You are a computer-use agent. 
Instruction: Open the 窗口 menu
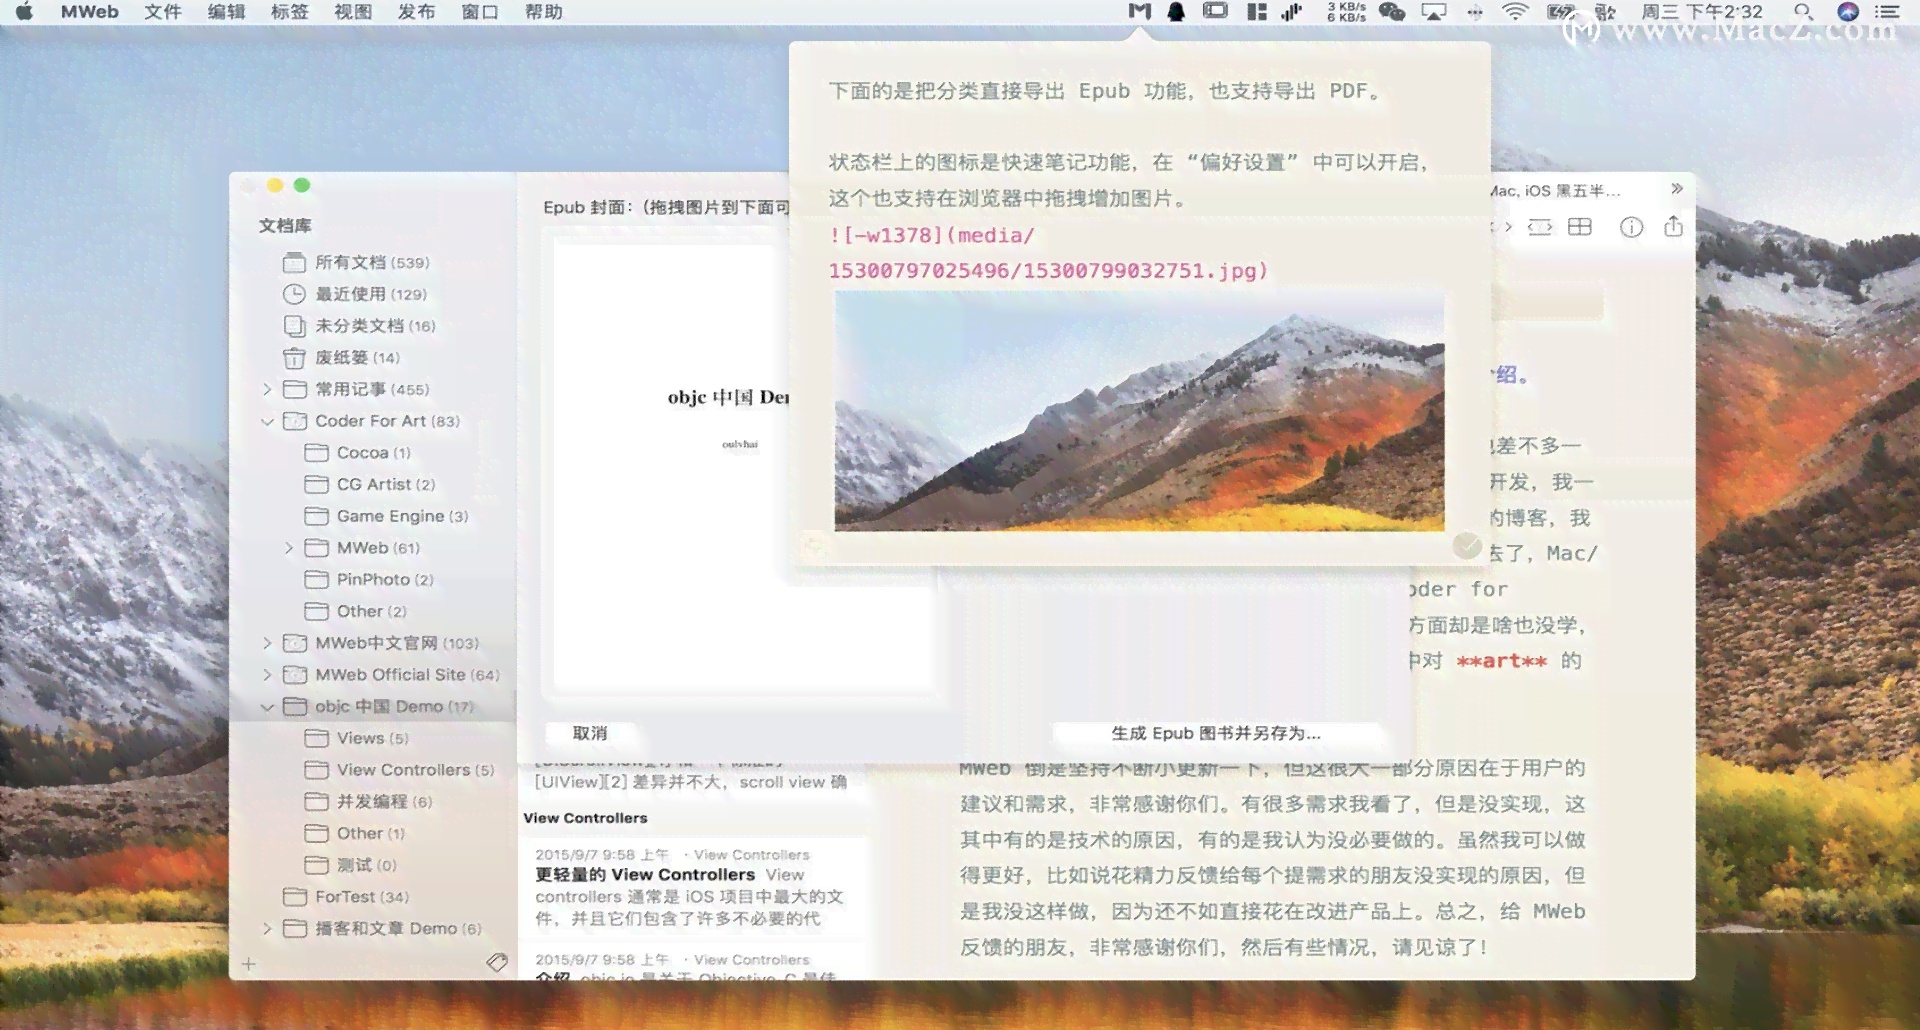479,12
